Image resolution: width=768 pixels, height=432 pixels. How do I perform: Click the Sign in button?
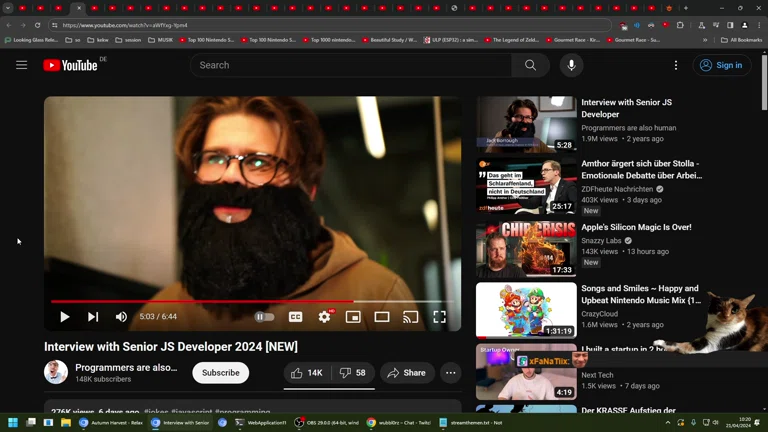(722, 65)
